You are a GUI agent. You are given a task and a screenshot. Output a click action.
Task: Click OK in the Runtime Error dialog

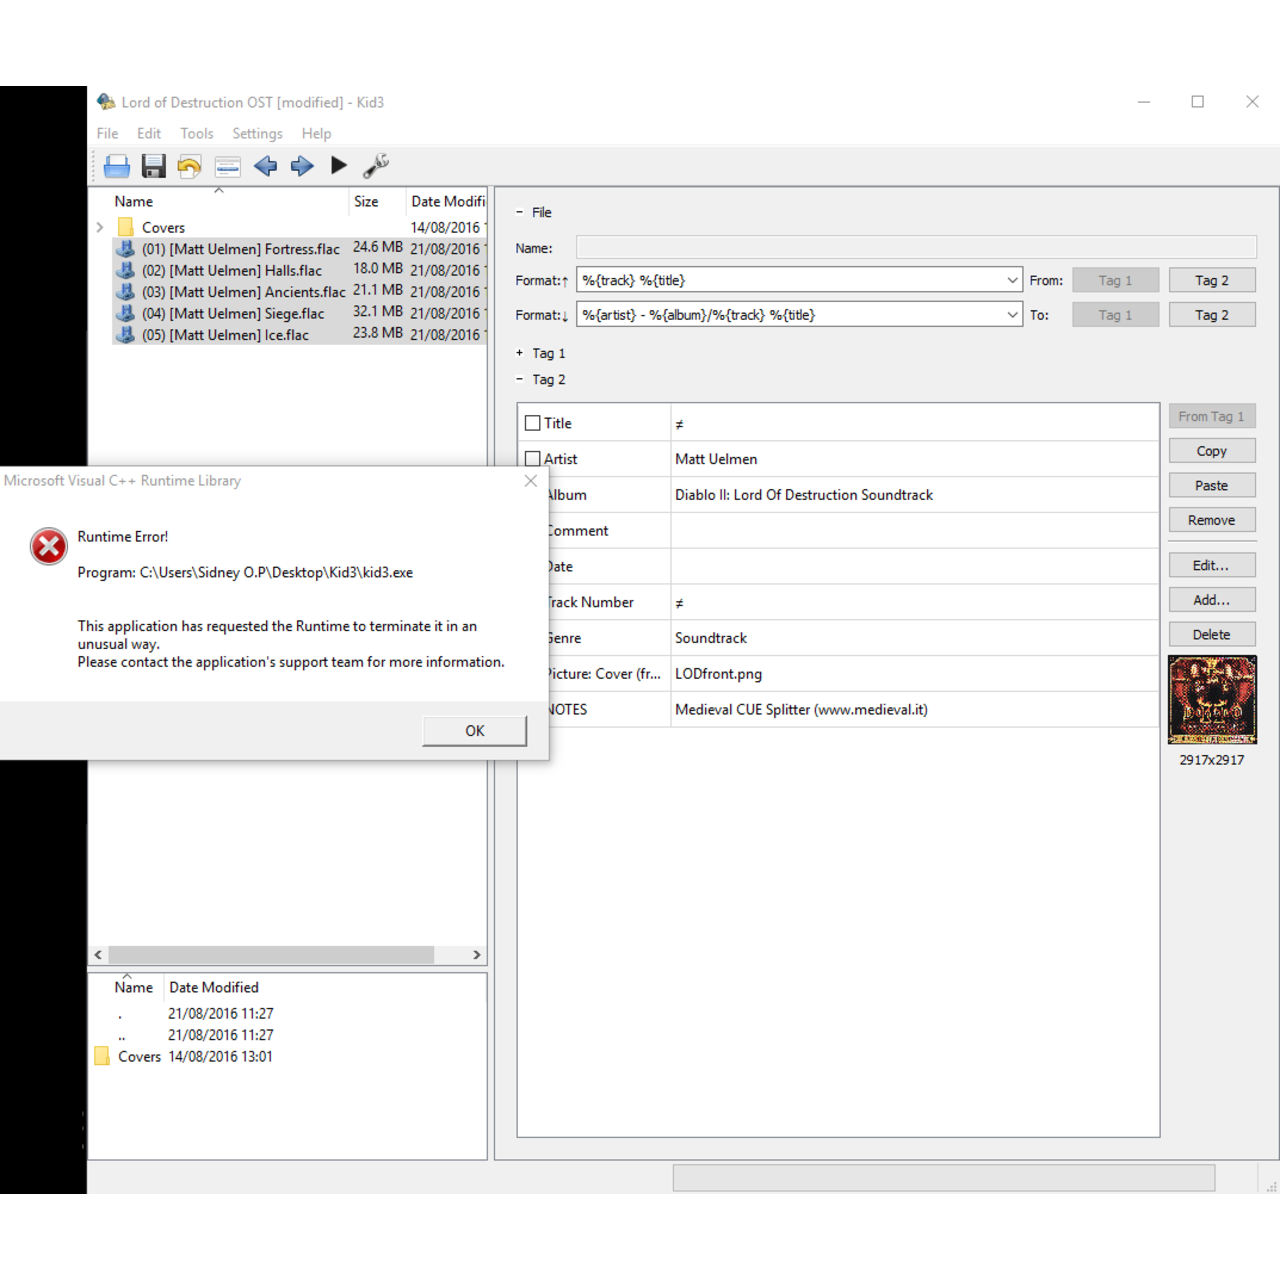coord(474,731)
